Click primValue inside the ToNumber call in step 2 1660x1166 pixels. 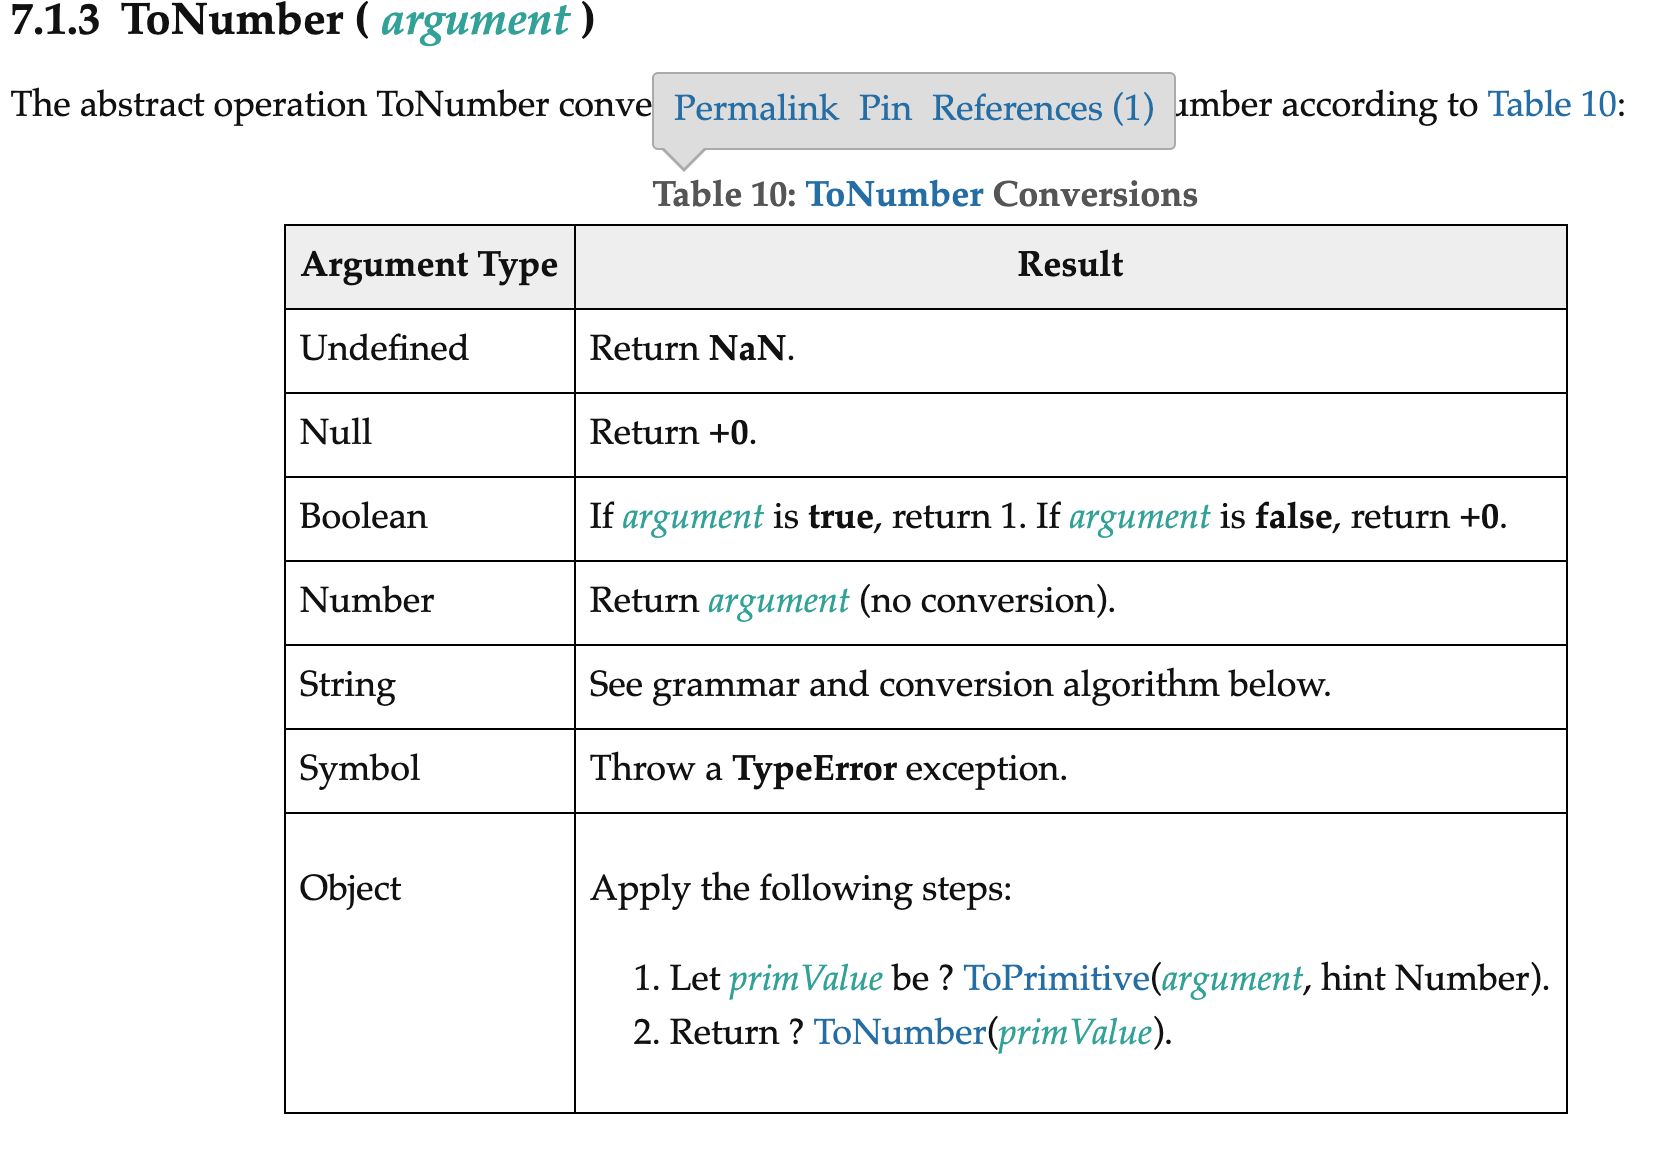click(1075, 1032)
